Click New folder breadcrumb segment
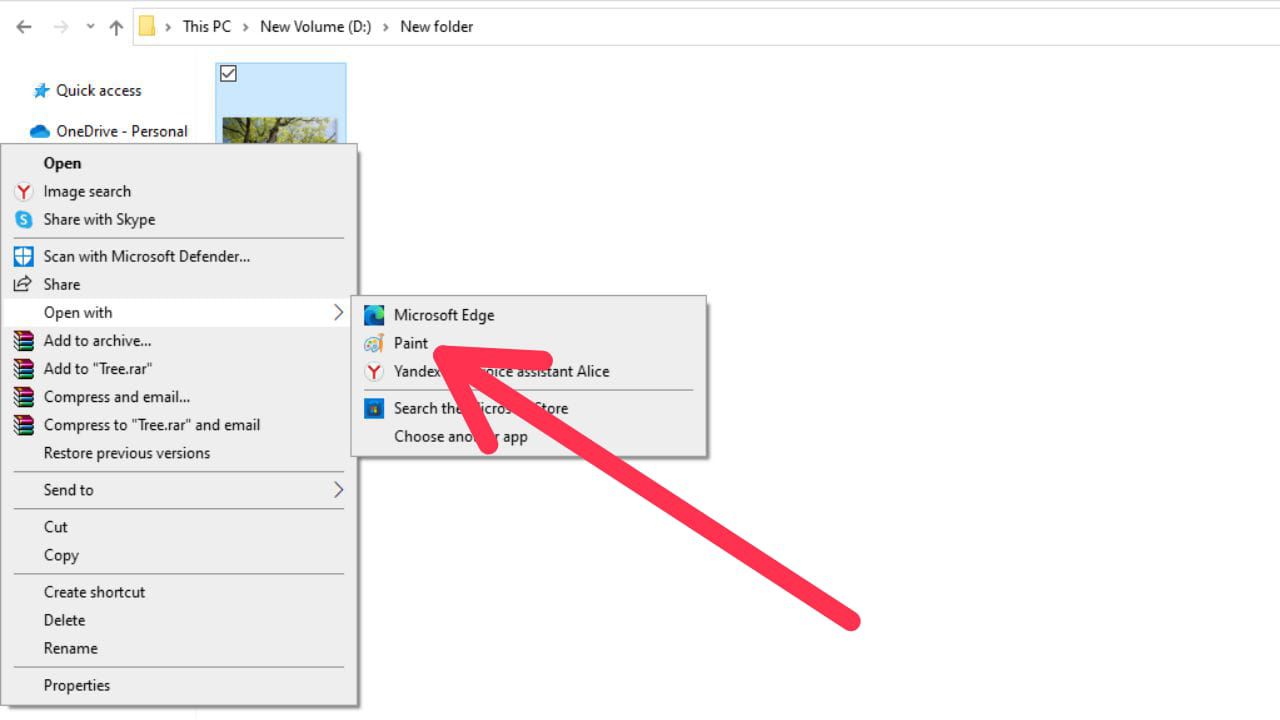 pyautogui.click(x=436, y=27)
